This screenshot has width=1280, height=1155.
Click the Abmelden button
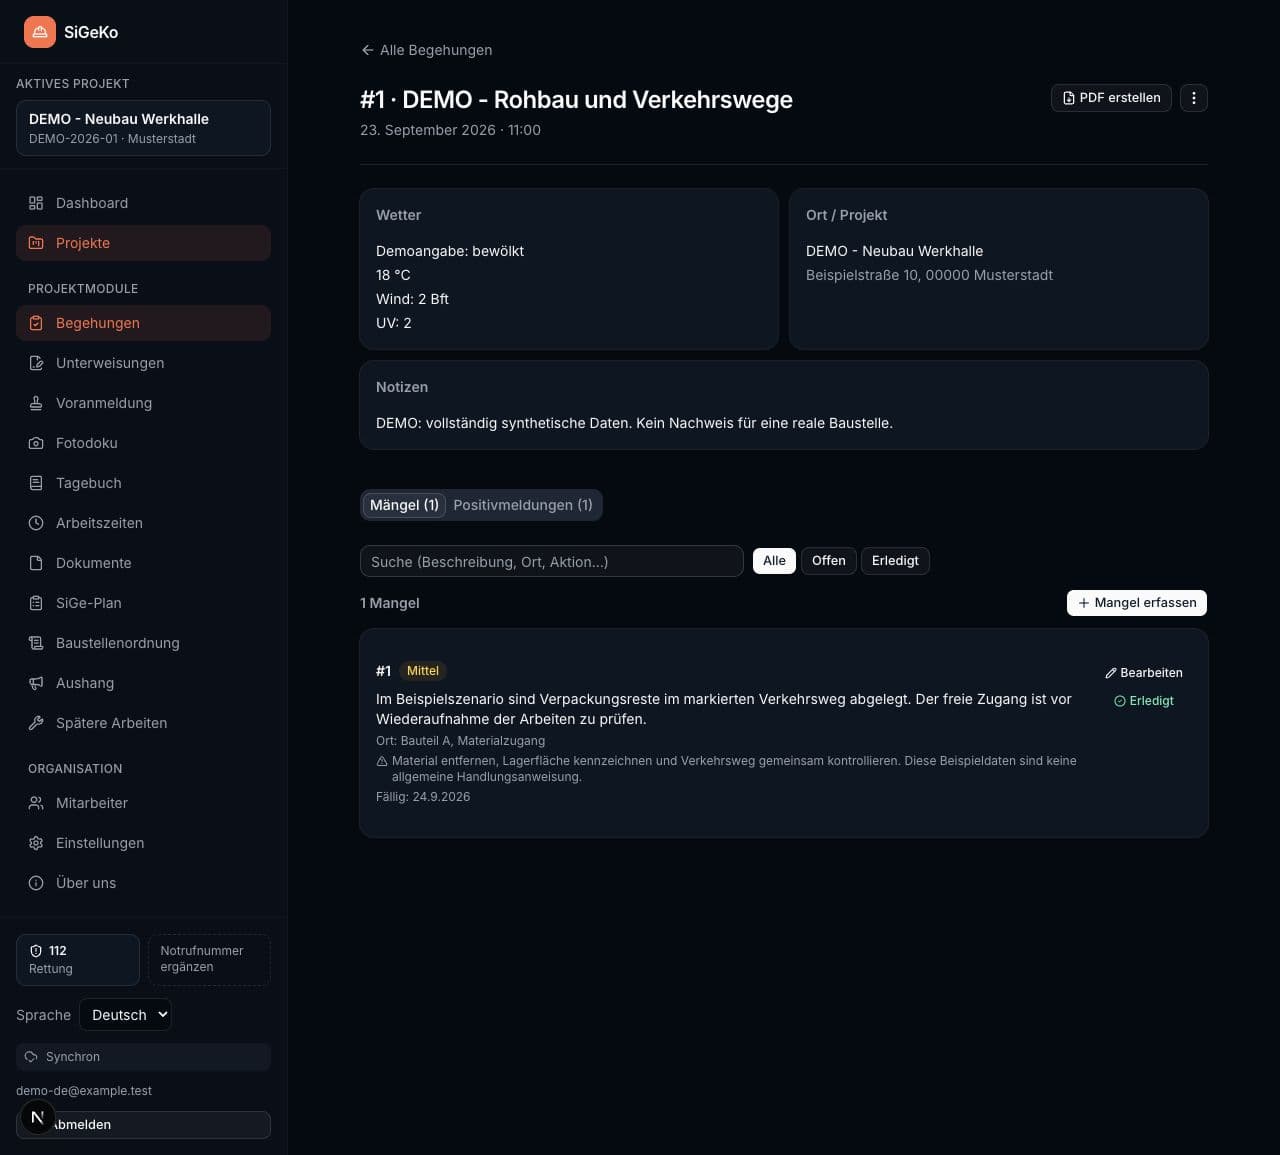click(x=143, y=1125)
